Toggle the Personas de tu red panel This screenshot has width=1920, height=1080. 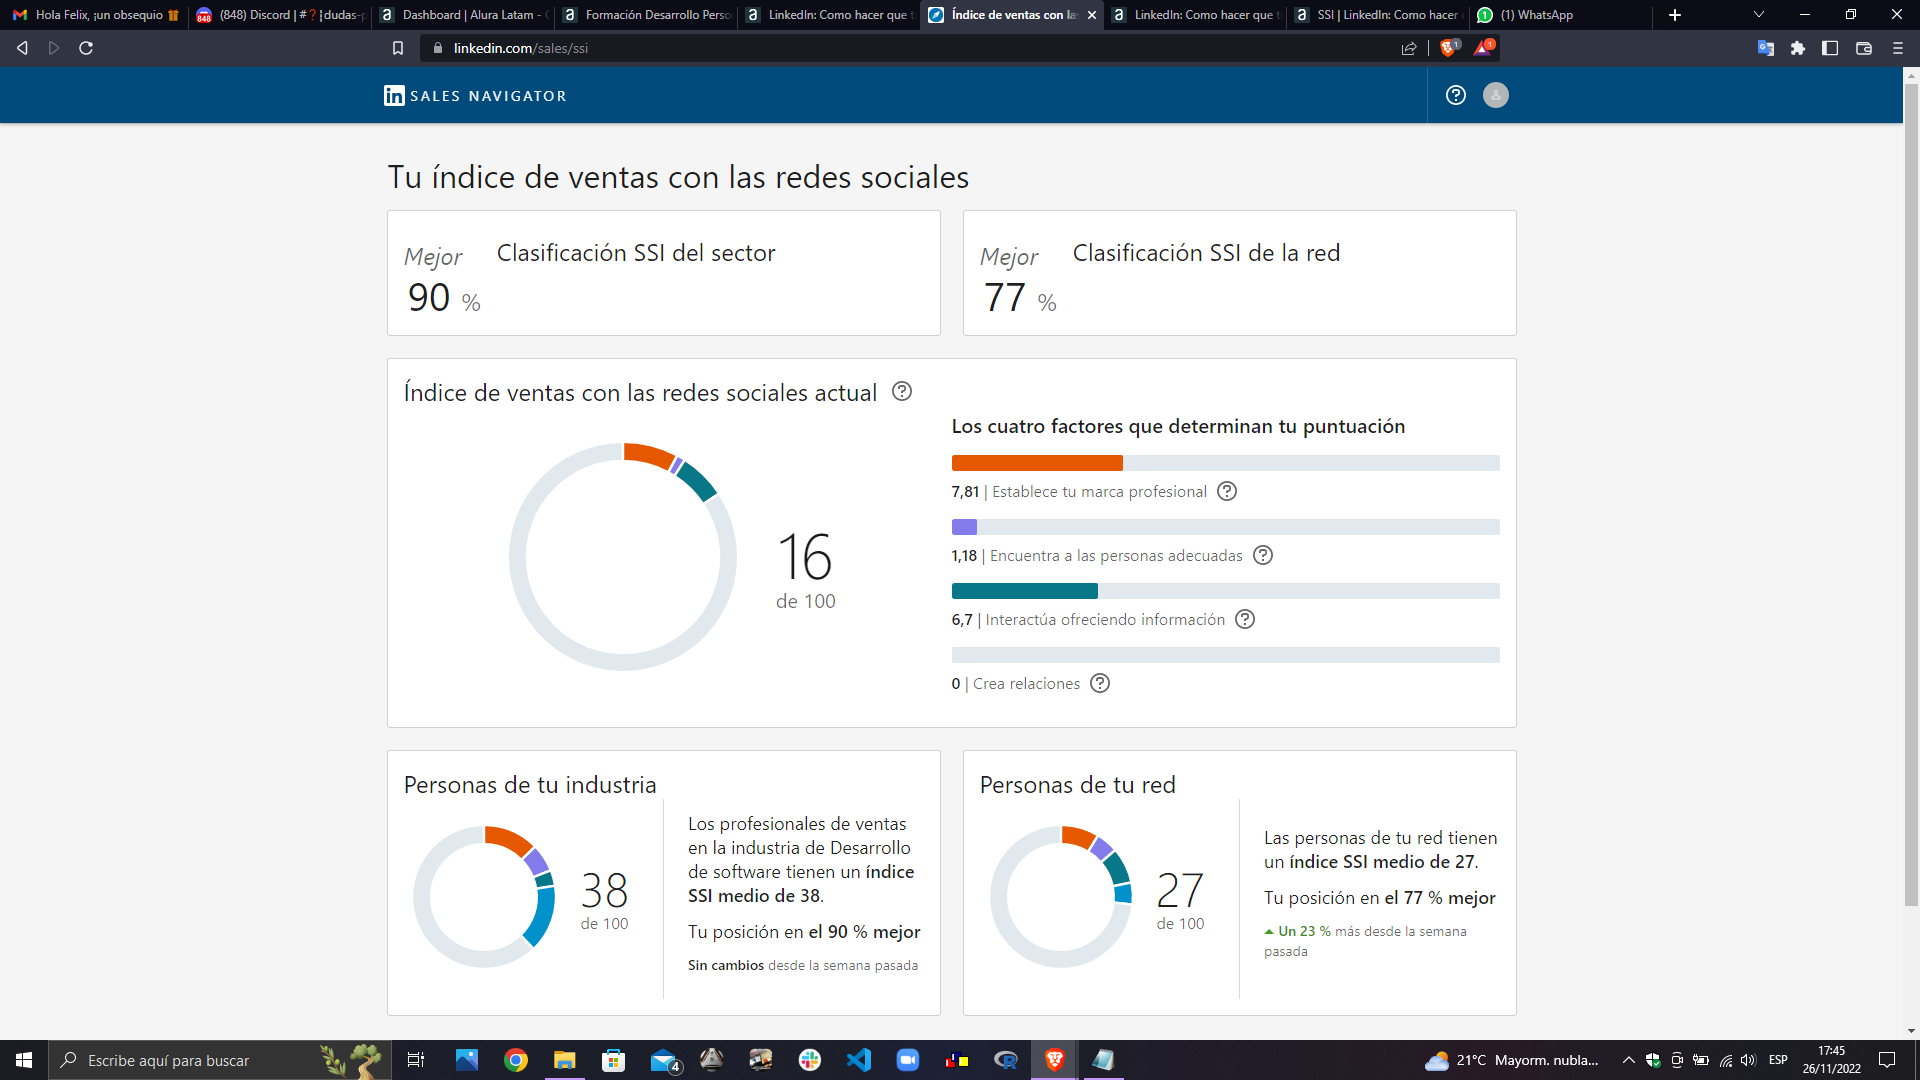(x=1077, y=785)
